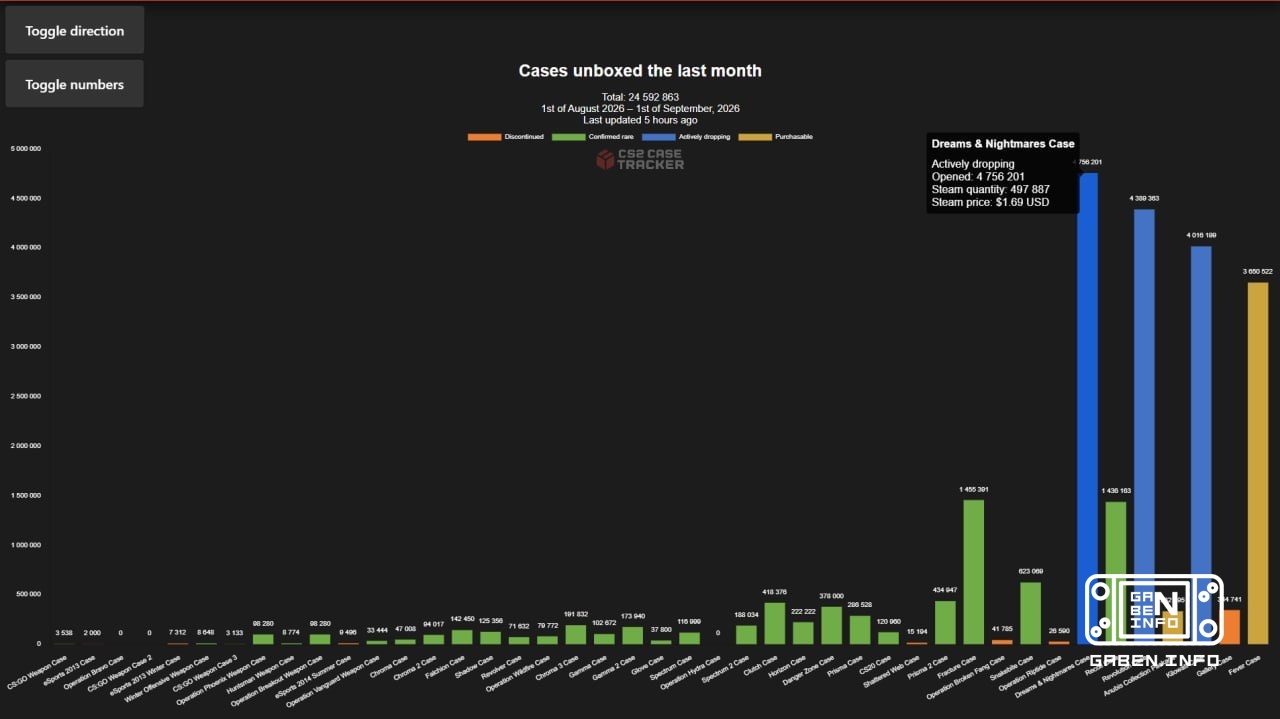Click the Toggle direction button
1280x719 pixels.
(x=75, y=30)
